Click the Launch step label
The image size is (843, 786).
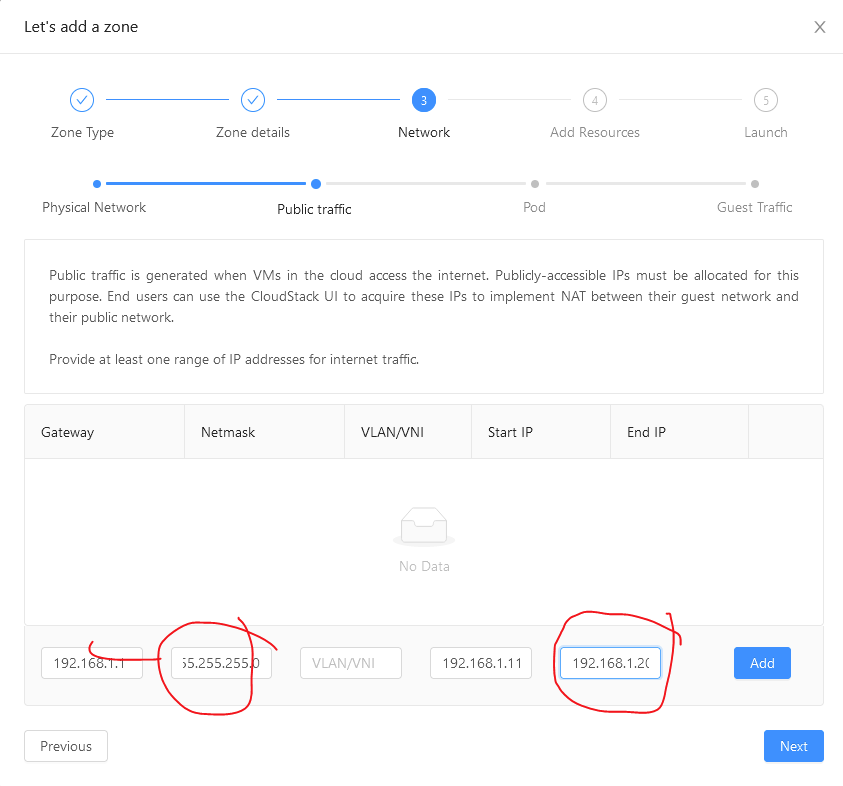coord(766,132)
